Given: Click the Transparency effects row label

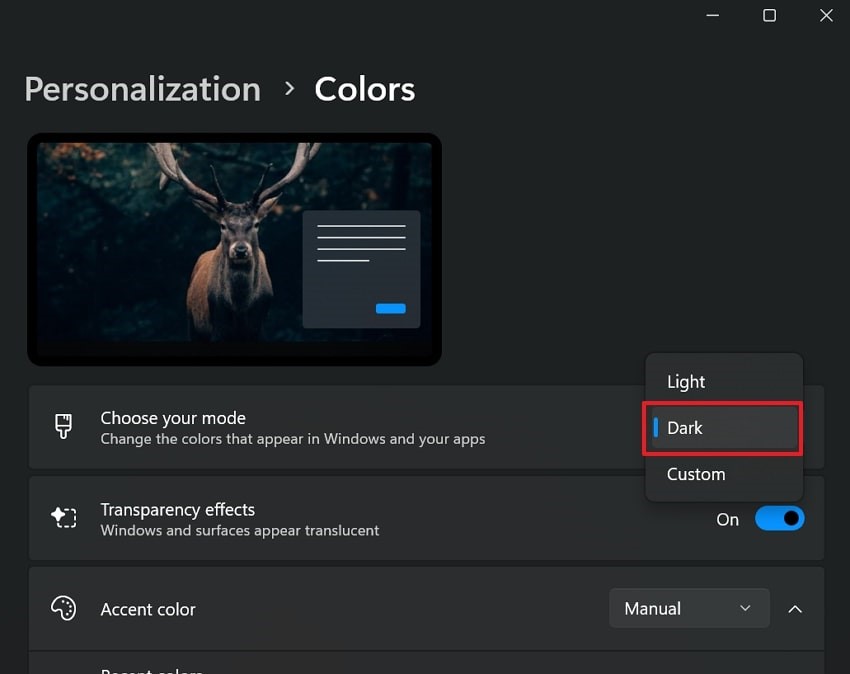Looking at the screenshot, I should tap(178, 510).
